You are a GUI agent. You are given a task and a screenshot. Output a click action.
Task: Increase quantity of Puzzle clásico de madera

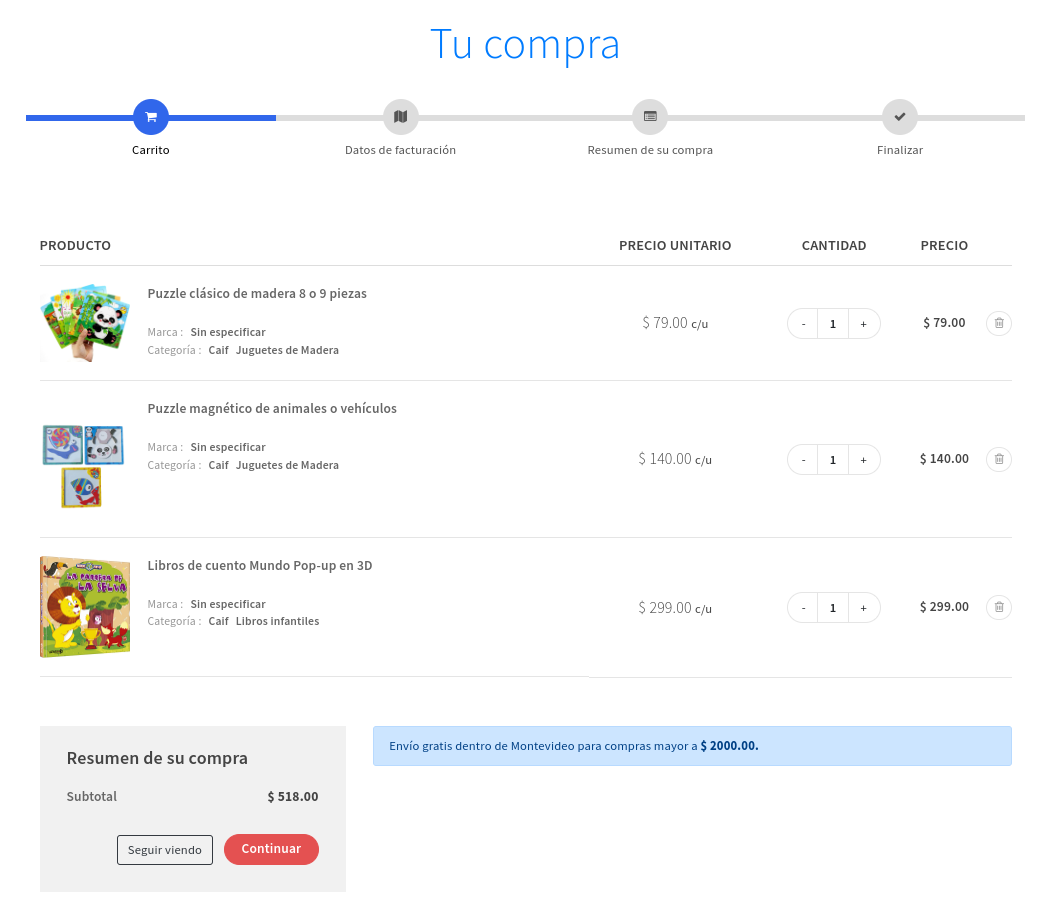pos(864,324)
